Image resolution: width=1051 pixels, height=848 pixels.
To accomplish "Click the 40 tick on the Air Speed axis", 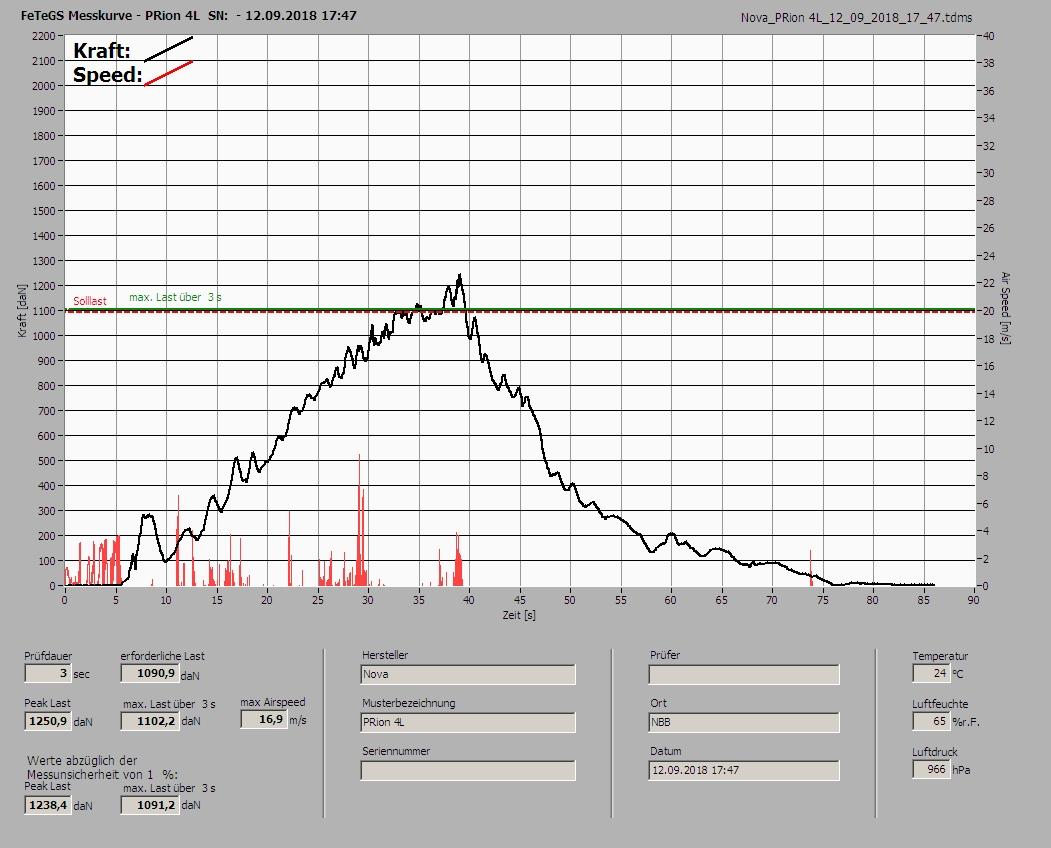I will pyautogui.click(x=988, y=36).
